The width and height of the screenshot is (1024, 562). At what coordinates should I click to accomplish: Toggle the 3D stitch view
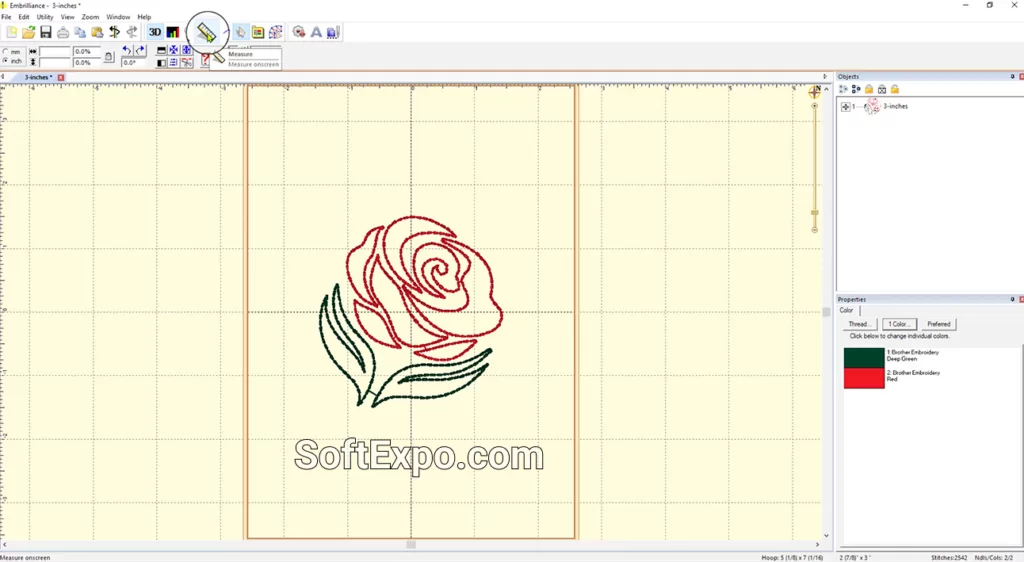pyautogui.click(x=155, y=32)
